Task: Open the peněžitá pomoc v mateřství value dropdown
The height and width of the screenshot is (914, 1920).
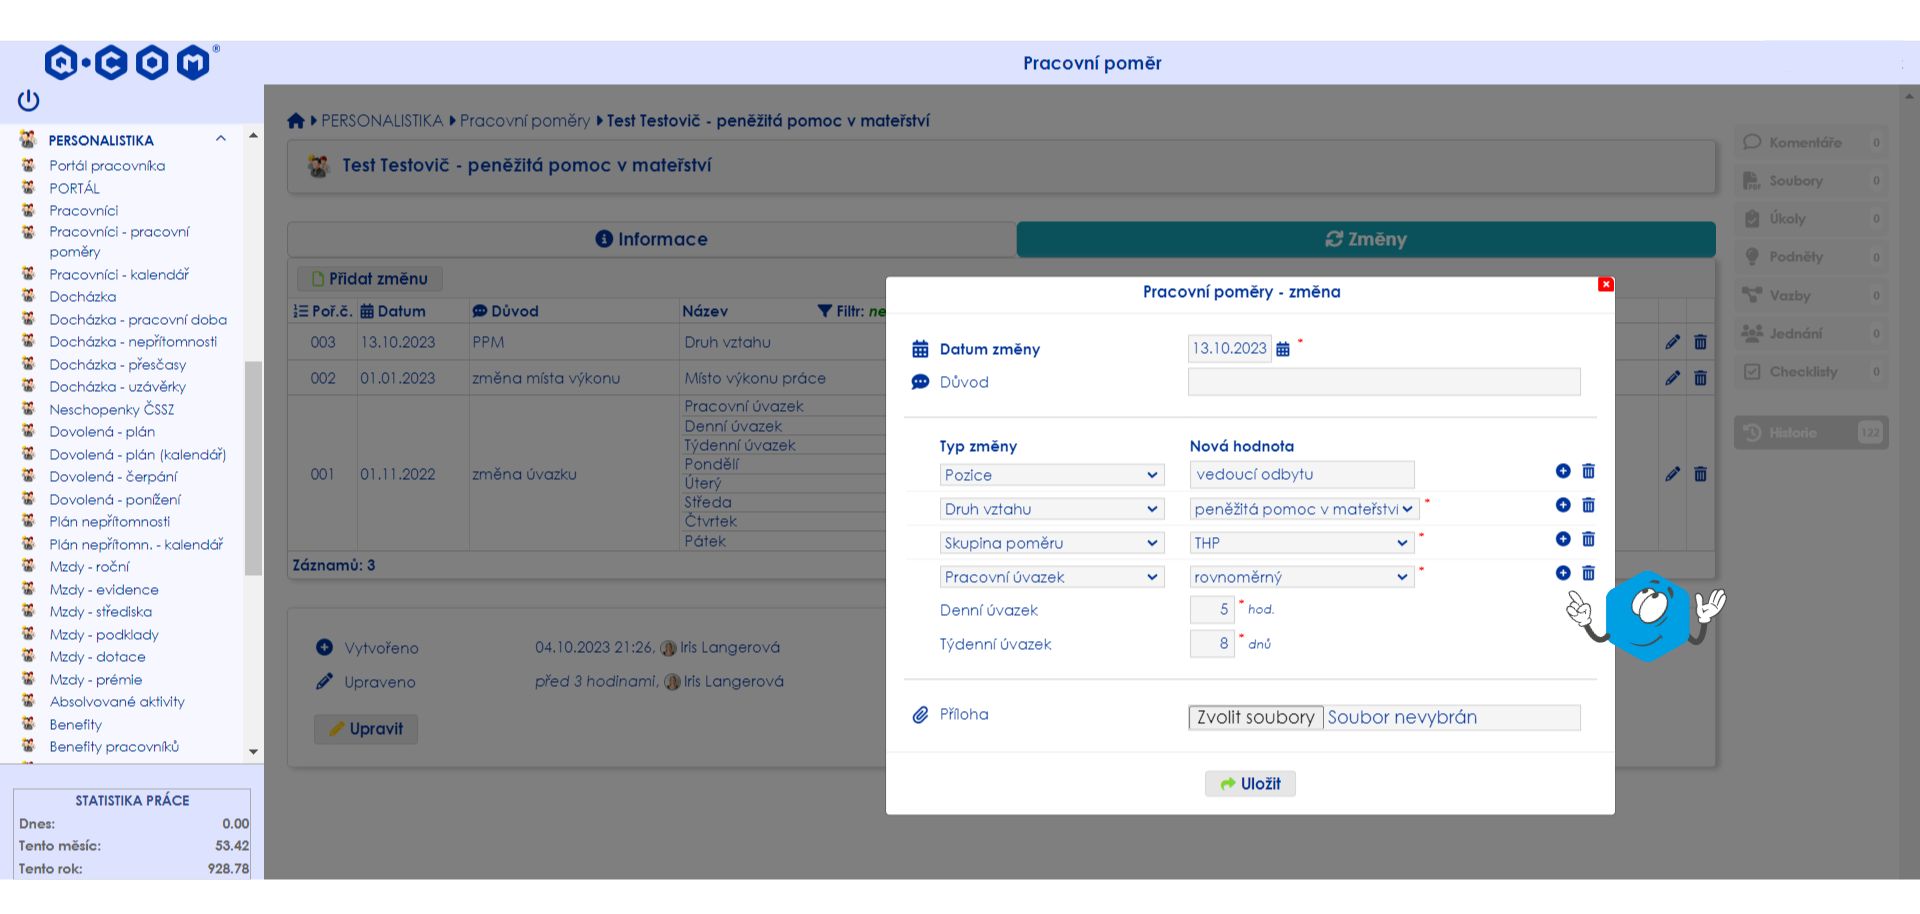Action: pos(1304,509)
